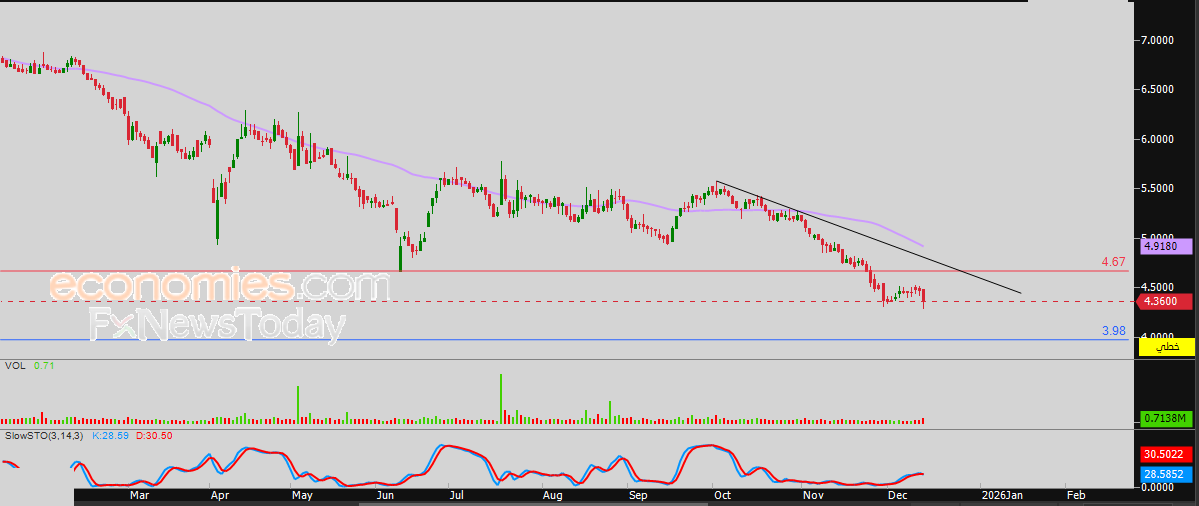Click the Oct marker on time axis

click(x=721, y=495)
